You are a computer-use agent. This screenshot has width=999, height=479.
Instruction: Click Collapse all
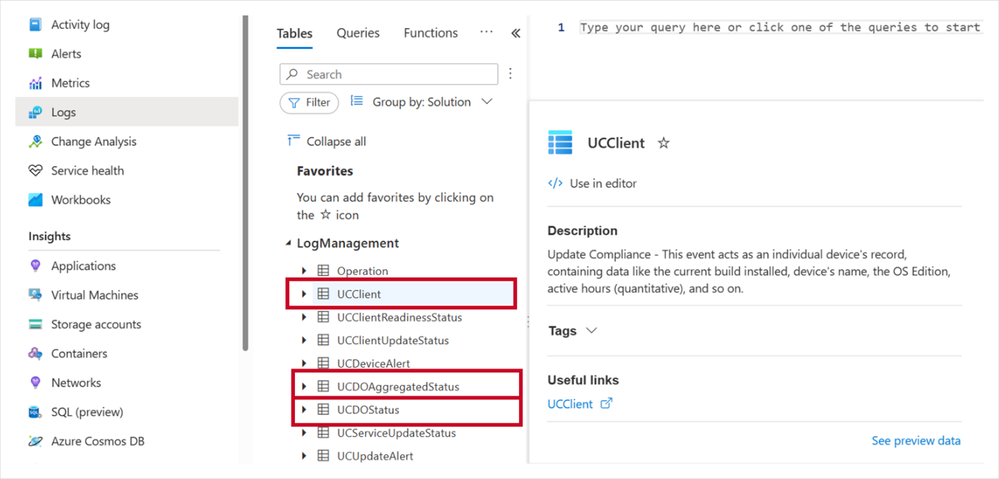click(x=336, y=141)
